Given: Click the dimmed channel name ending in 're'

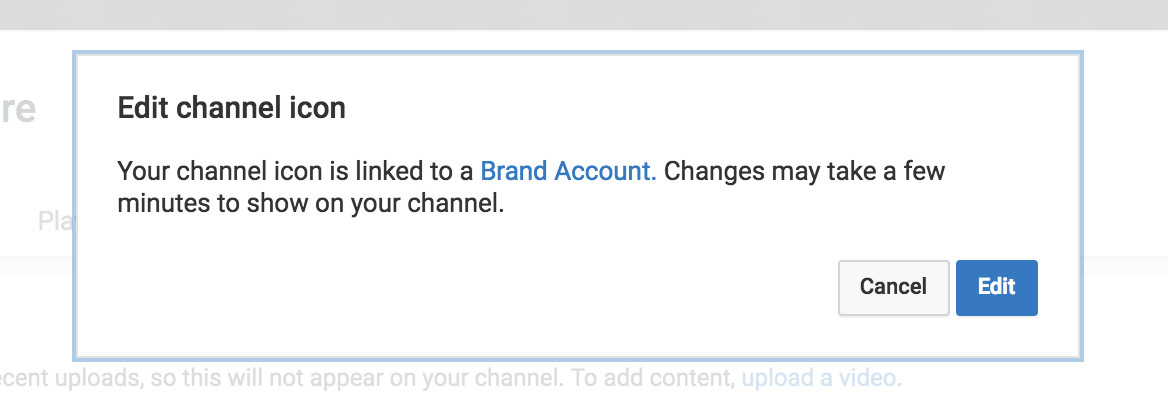Looking at the screenshot, I should 20,110.
